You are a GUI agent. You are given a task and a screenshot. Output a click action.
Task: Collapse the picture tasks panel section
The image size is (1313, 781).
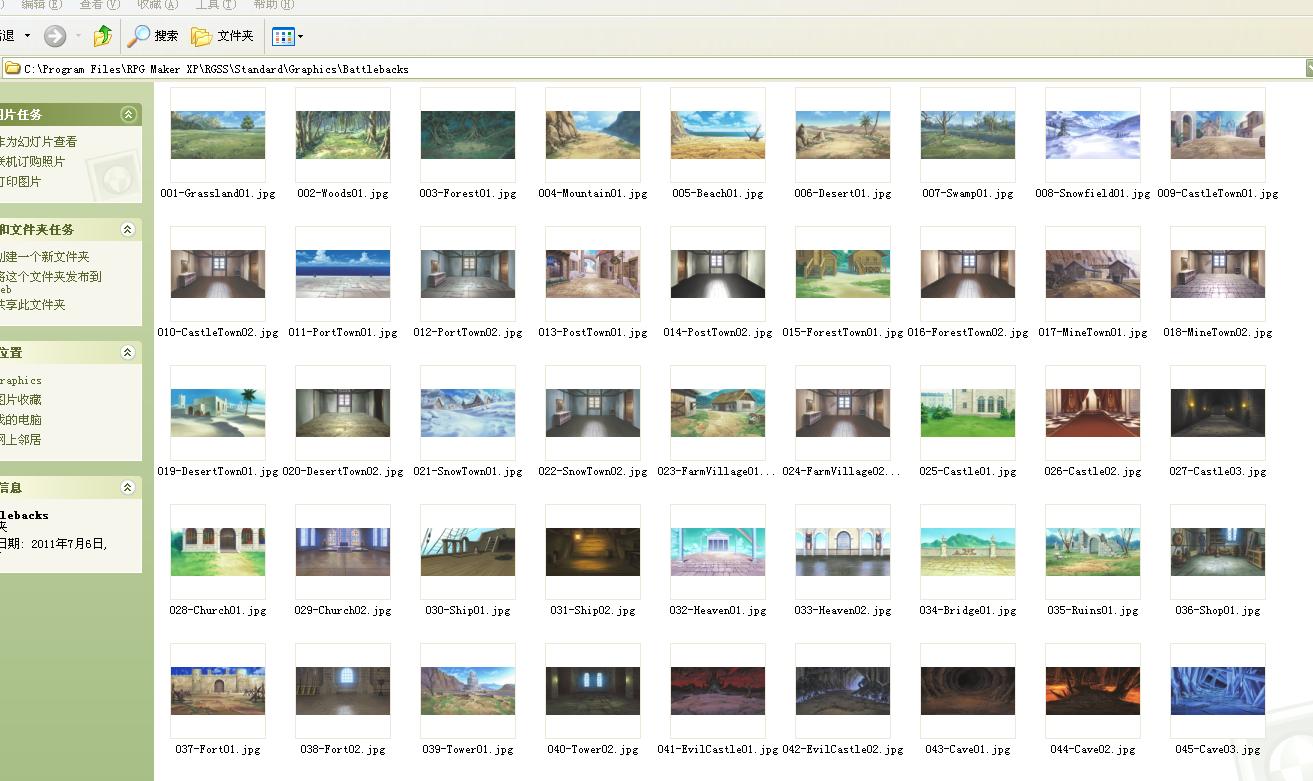(x=128, y=115)
